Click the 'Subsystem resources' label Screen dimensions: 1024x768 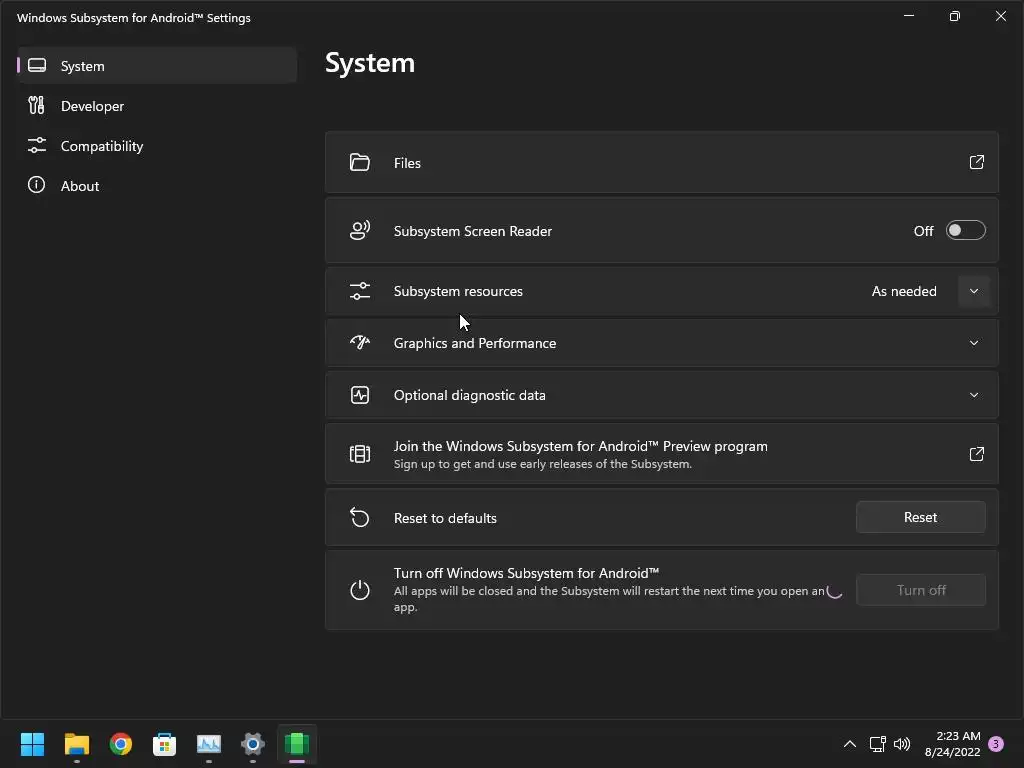pos(458,291)
